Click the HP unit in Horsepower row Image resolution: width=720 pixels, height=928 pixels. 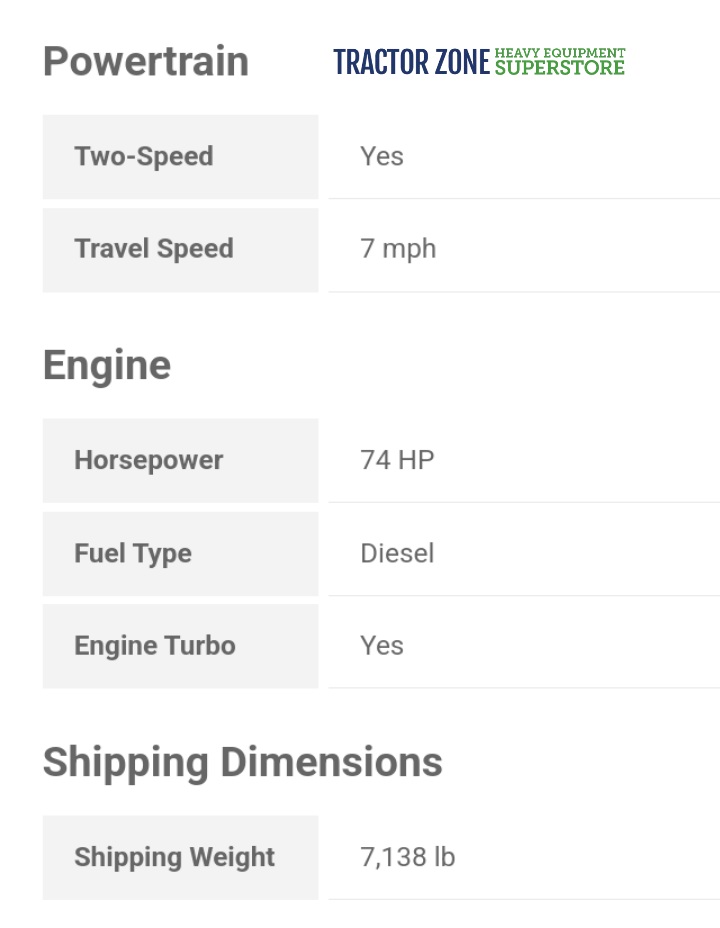click(x=416, y=461)
